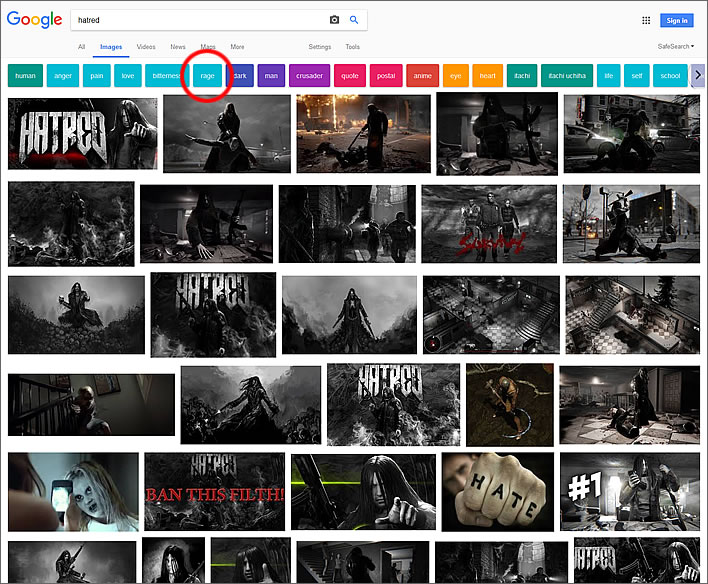708x584 pixels.
Task: Switch to the Videos tab
Action: [x=146, y=47]
